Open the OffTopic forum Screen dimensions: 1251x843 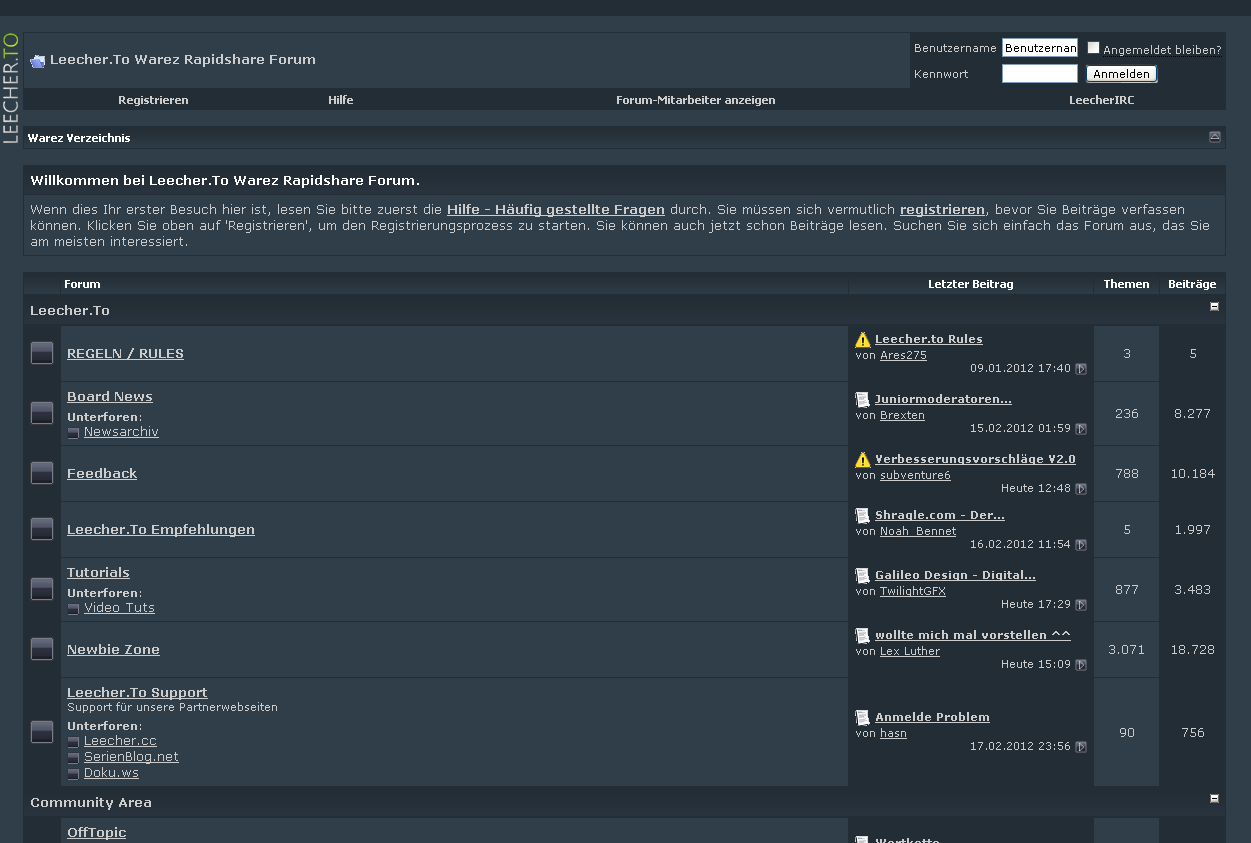coord(96,833)
